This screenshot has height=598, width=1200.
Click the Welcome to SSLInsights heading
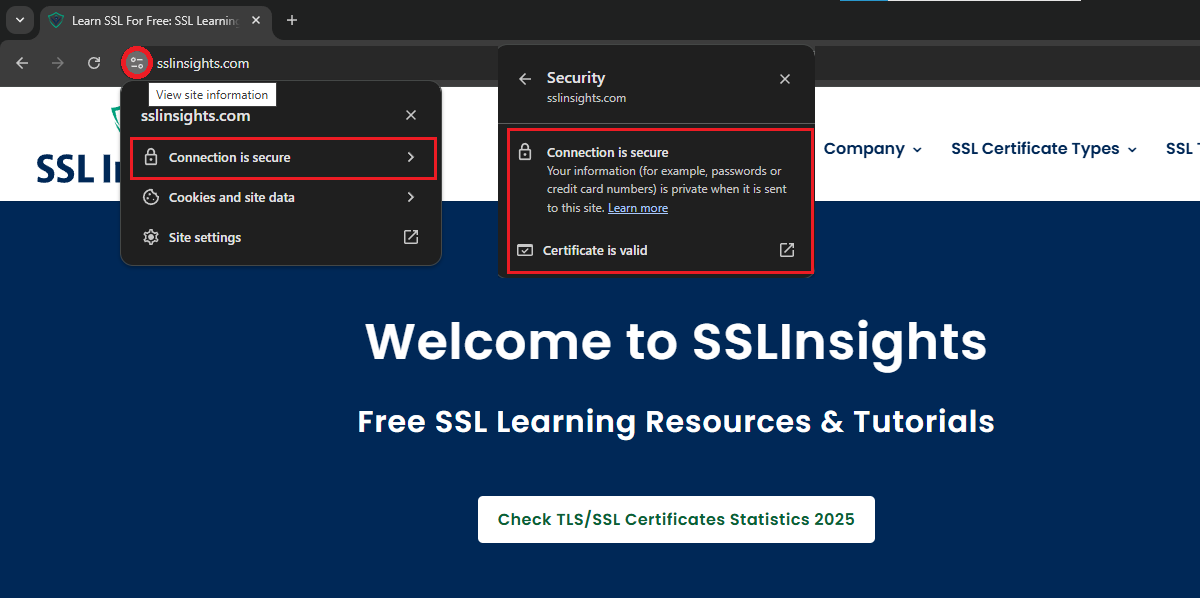click(676, 342)
